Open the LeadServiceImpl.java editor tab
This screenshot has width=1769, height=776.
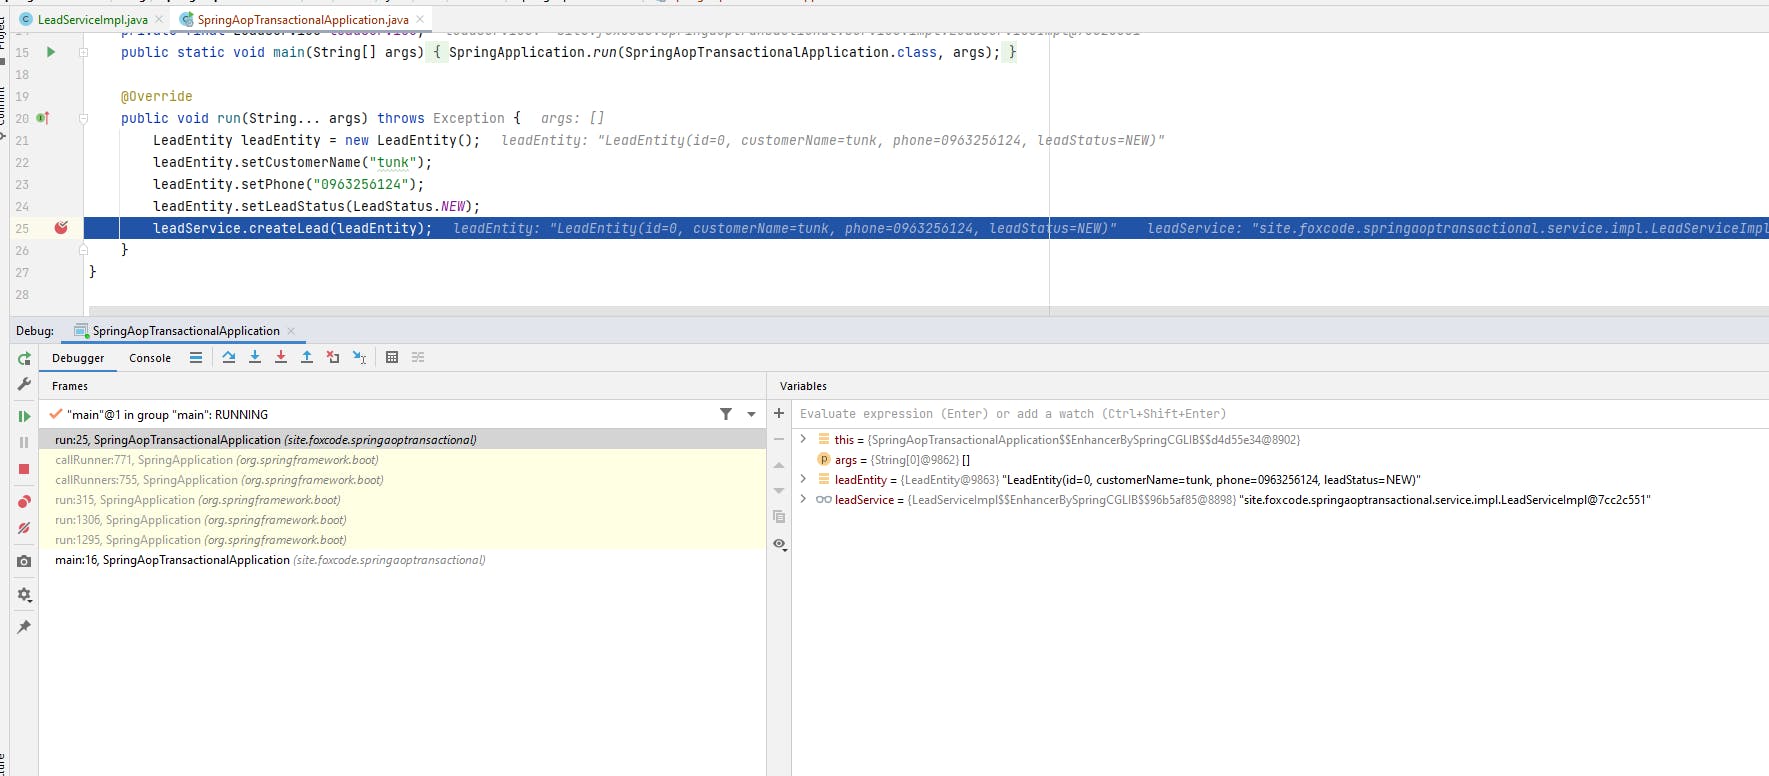coord(92,19)
